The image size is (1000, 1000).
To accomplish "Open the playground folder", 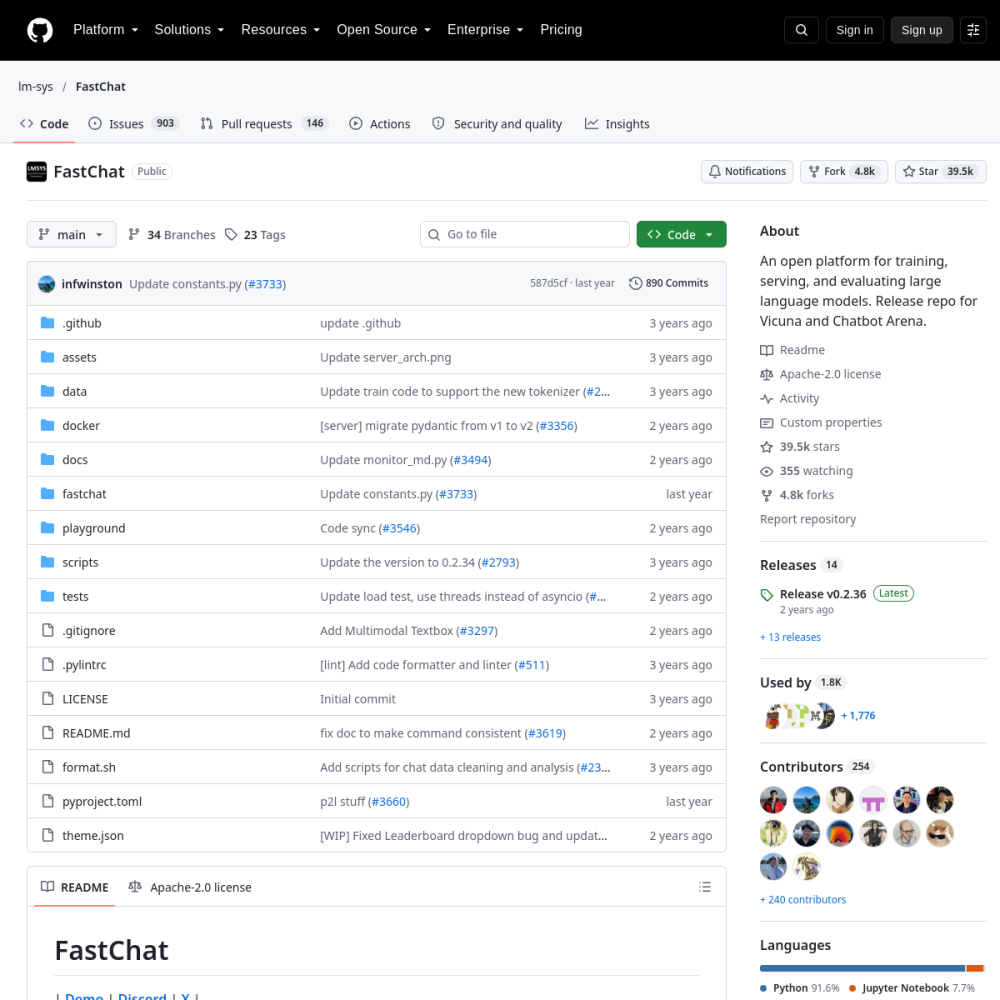I will pos(94,528).
